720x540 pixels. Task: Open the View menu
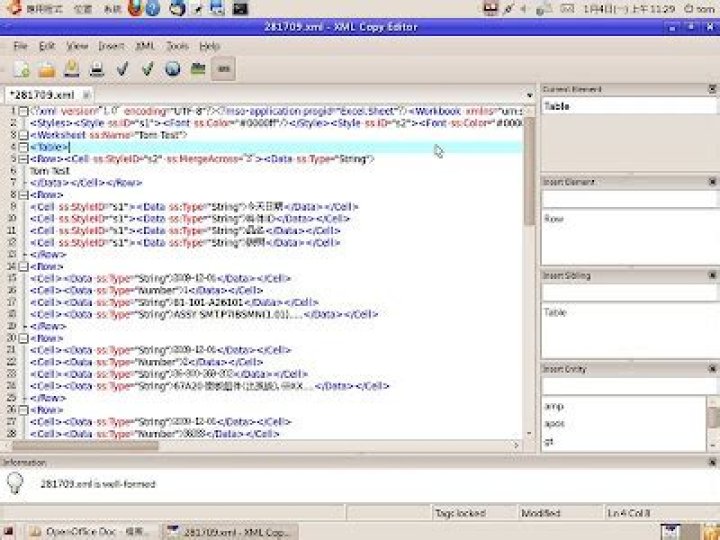(77, 46)
